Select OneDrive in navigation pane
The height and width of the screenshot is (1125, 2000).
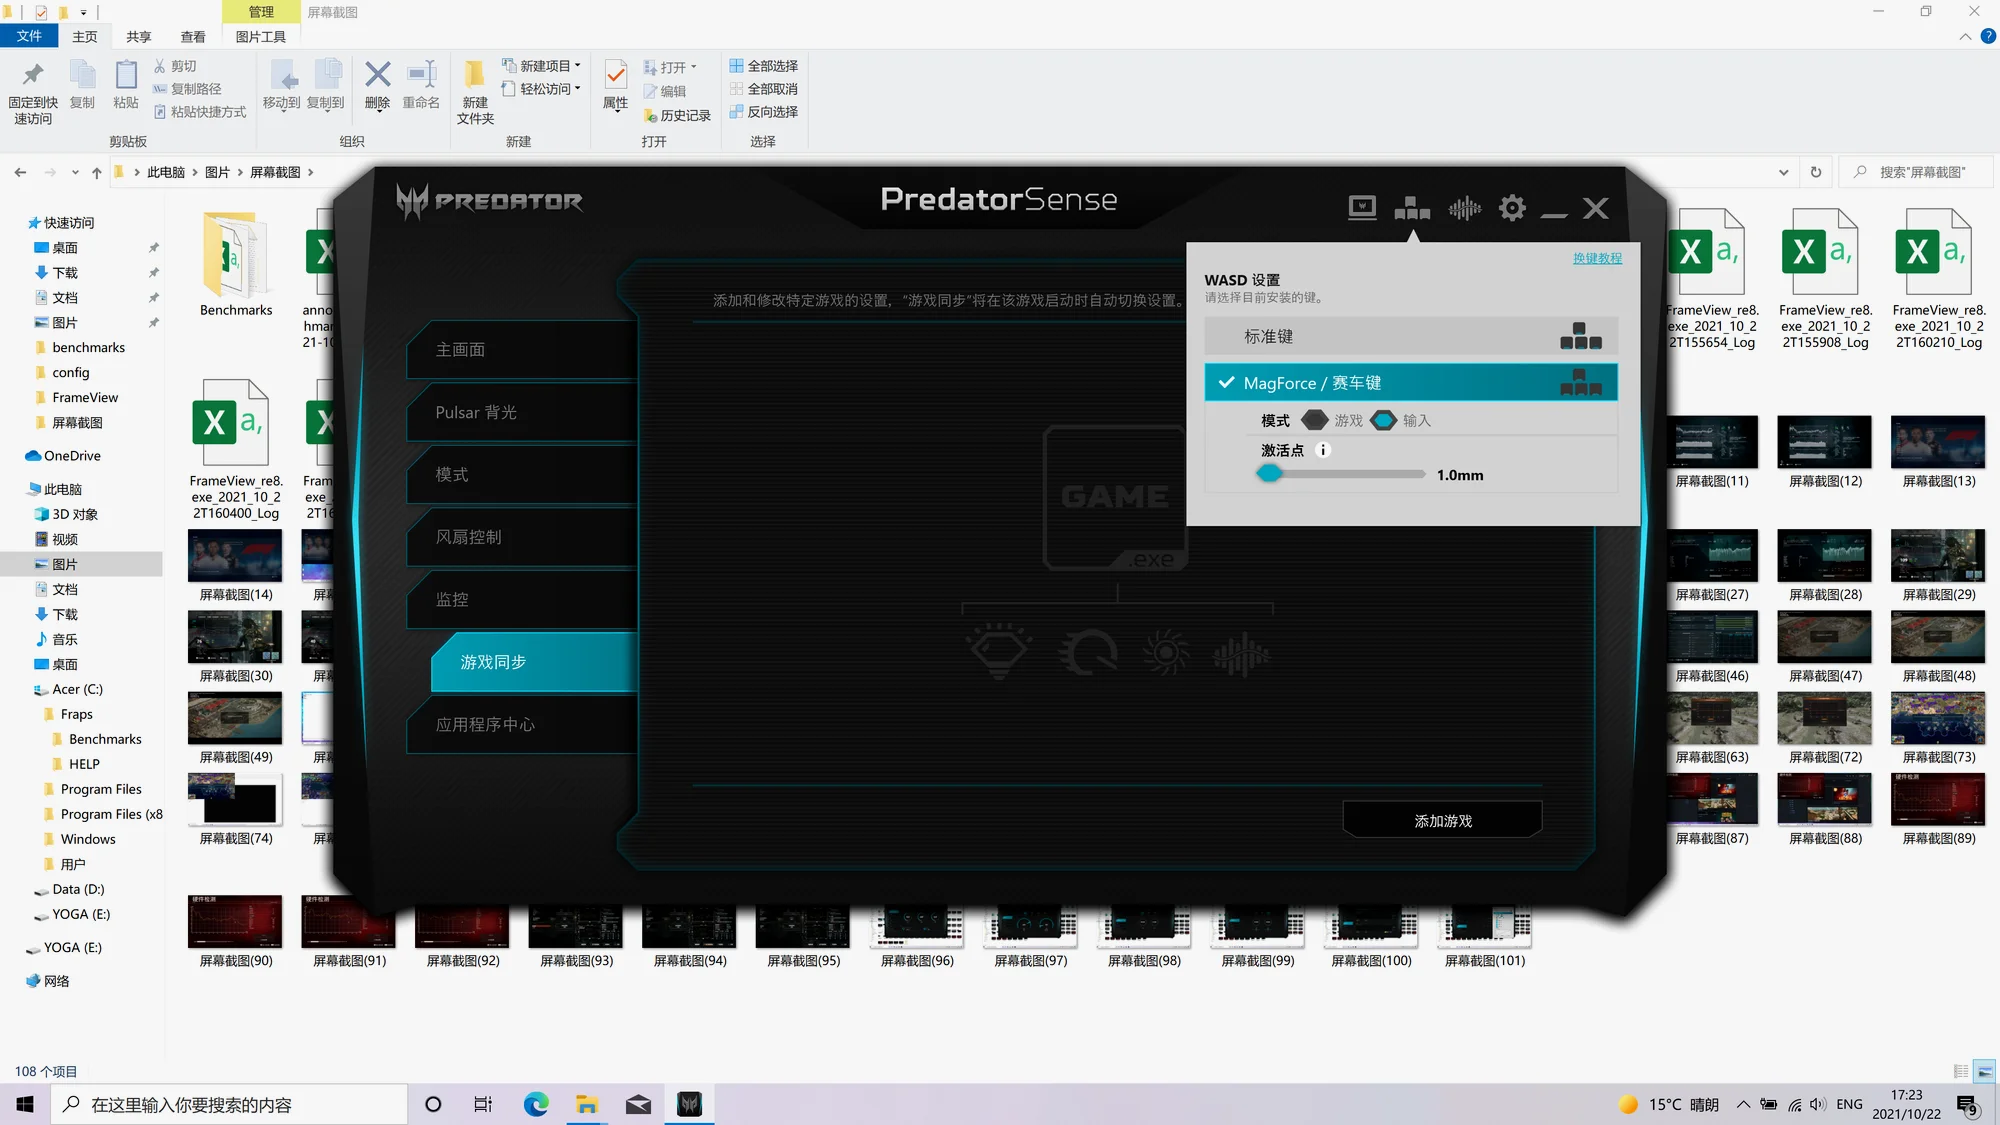(72, 455)
